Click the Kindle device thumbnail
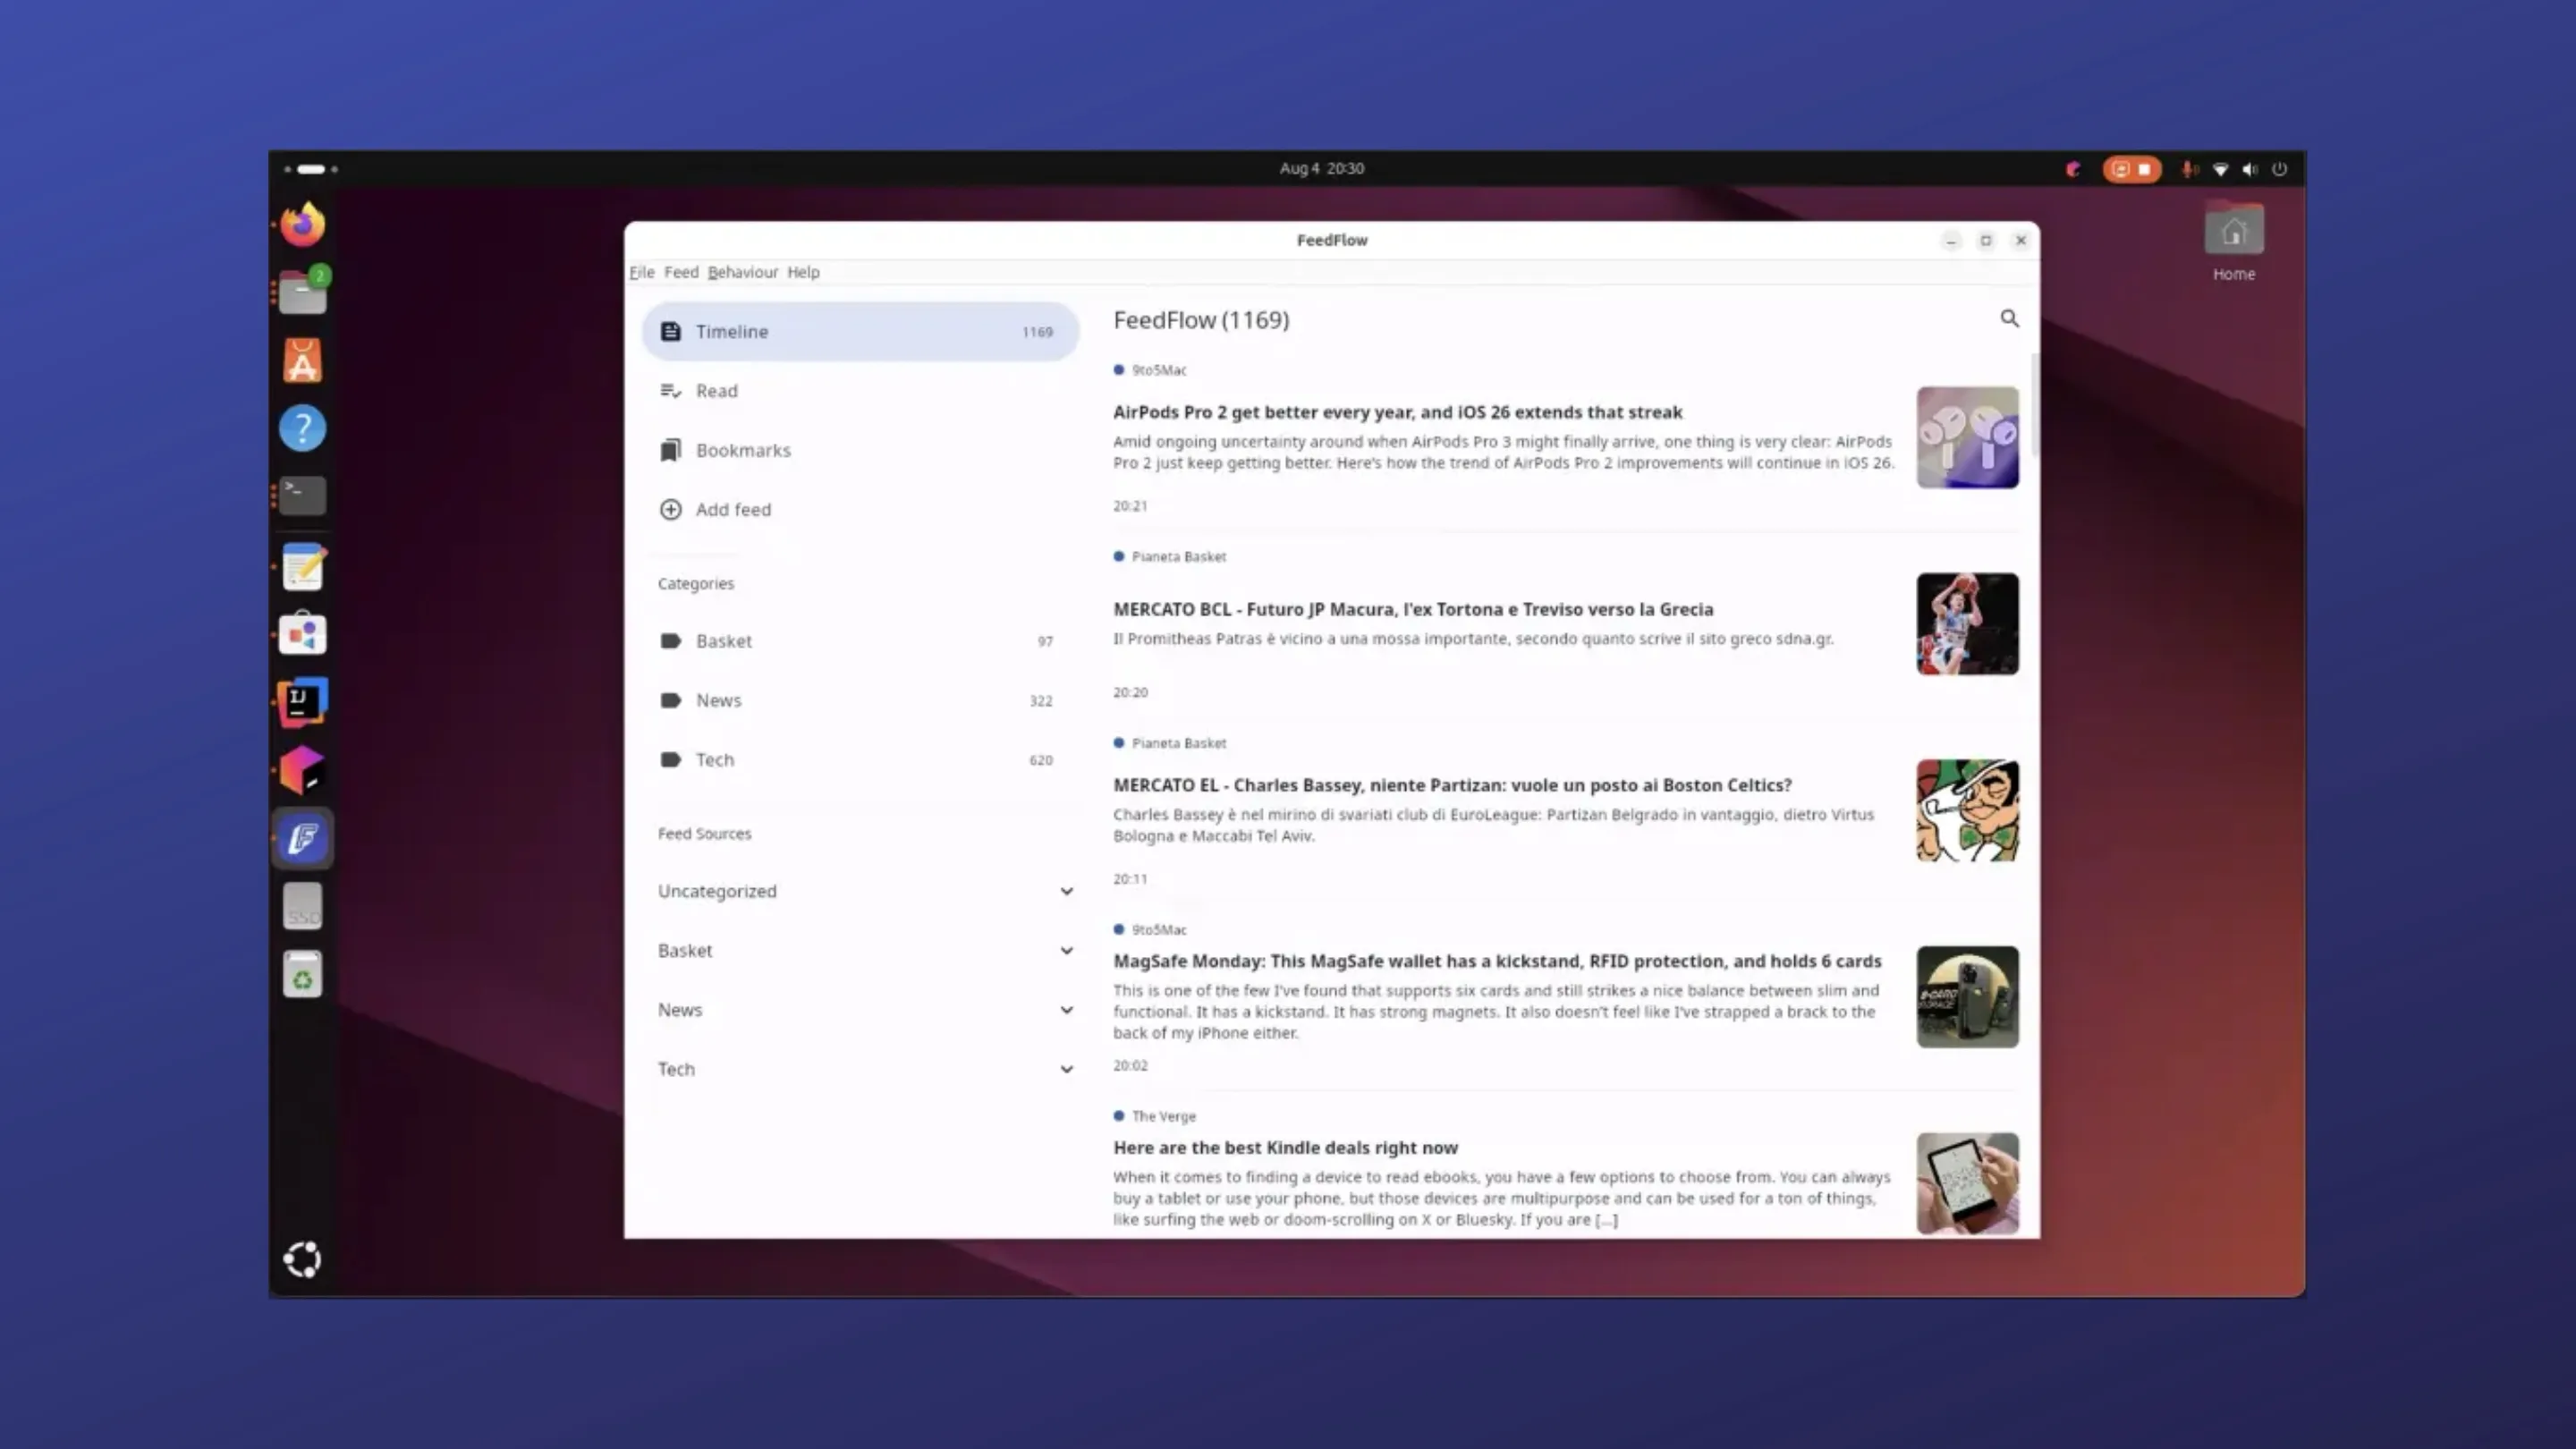 (x=1967, y=1183)
